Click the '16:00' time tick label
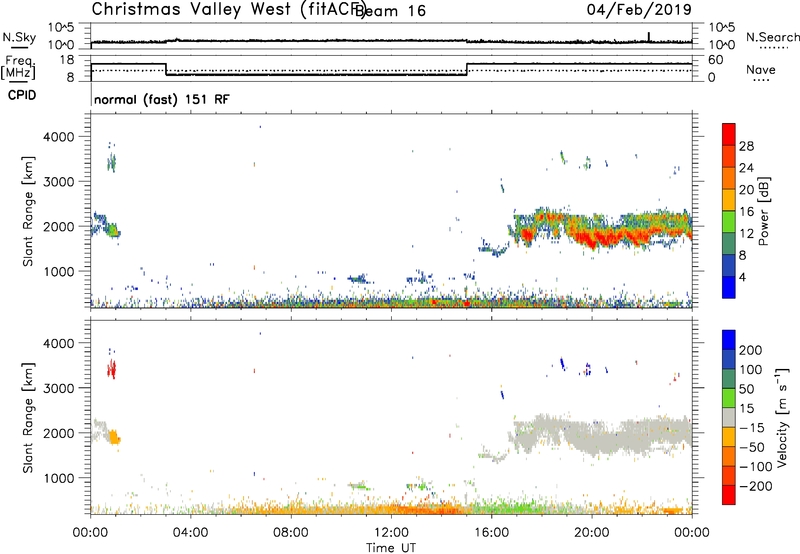The width and height of the screenshot is (800, 554). [x=491, y=533]
